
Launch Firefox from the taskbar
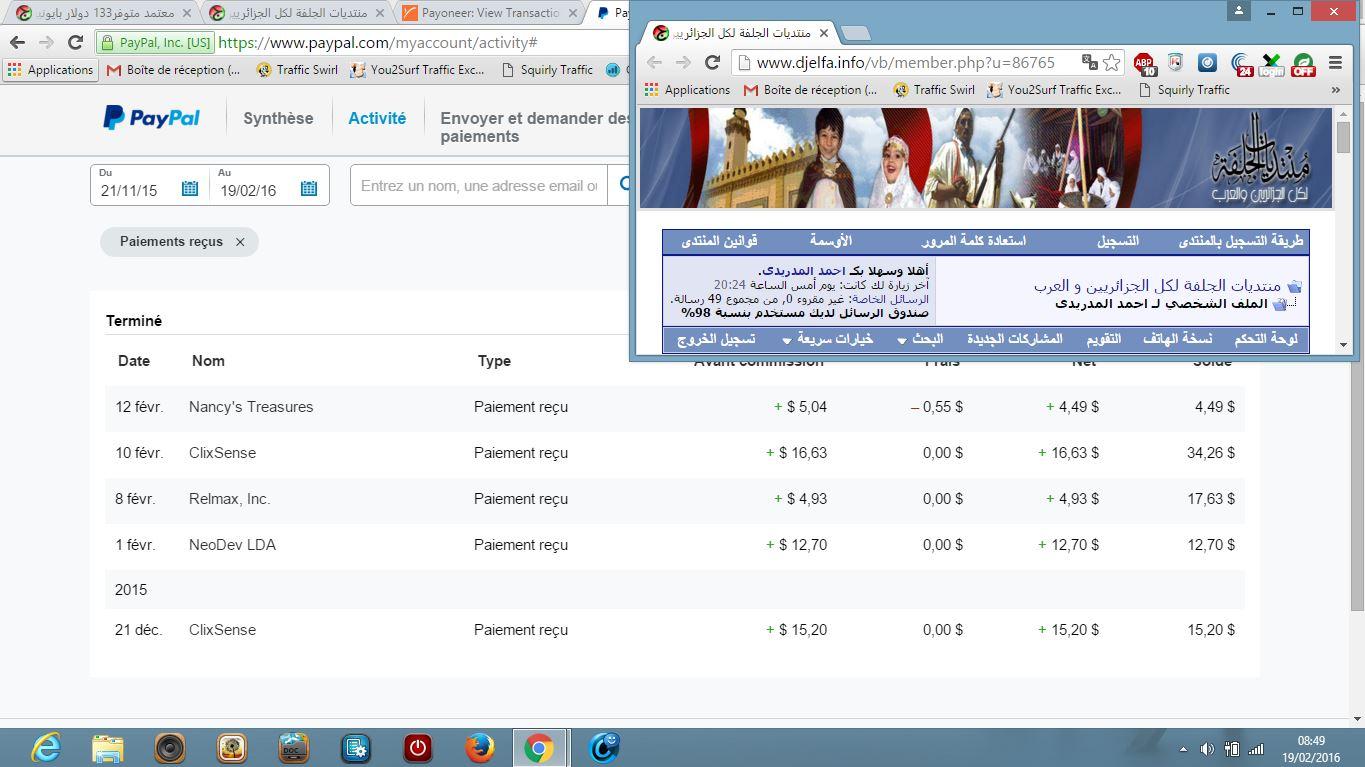point(480,747)
